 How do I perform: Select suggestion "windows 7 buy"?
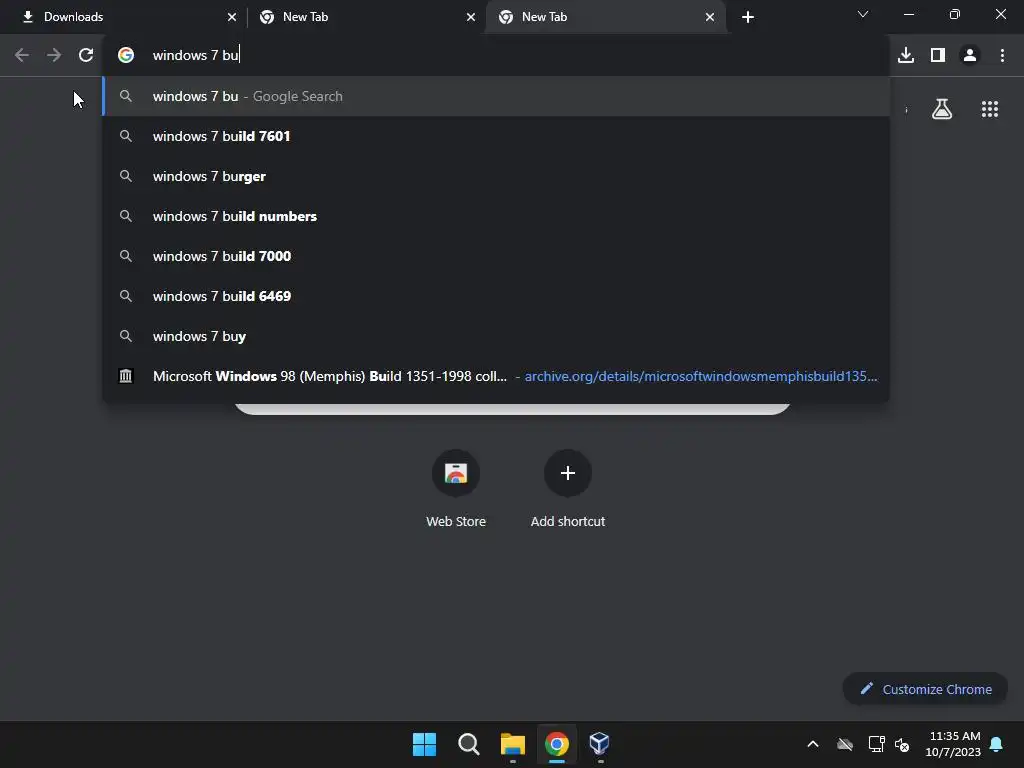(496, 336)
